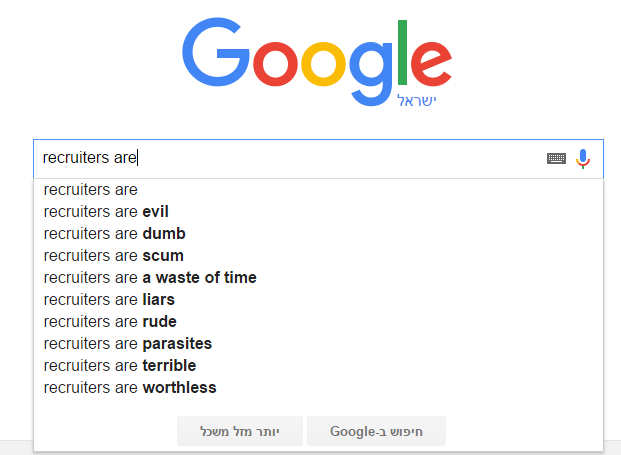Click the bold word 'worthless' in suggestions
Viewport: 621px width, 455px height.
coord(179,387)
